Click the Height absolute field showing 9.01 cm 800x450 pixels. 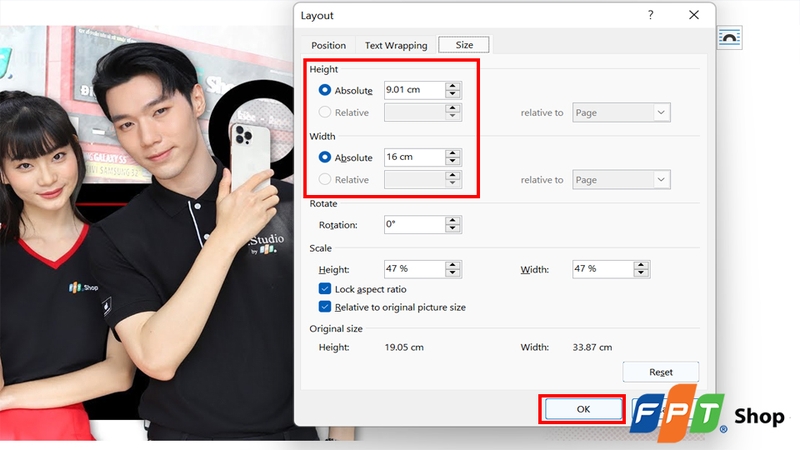click(x=414, y=90)
